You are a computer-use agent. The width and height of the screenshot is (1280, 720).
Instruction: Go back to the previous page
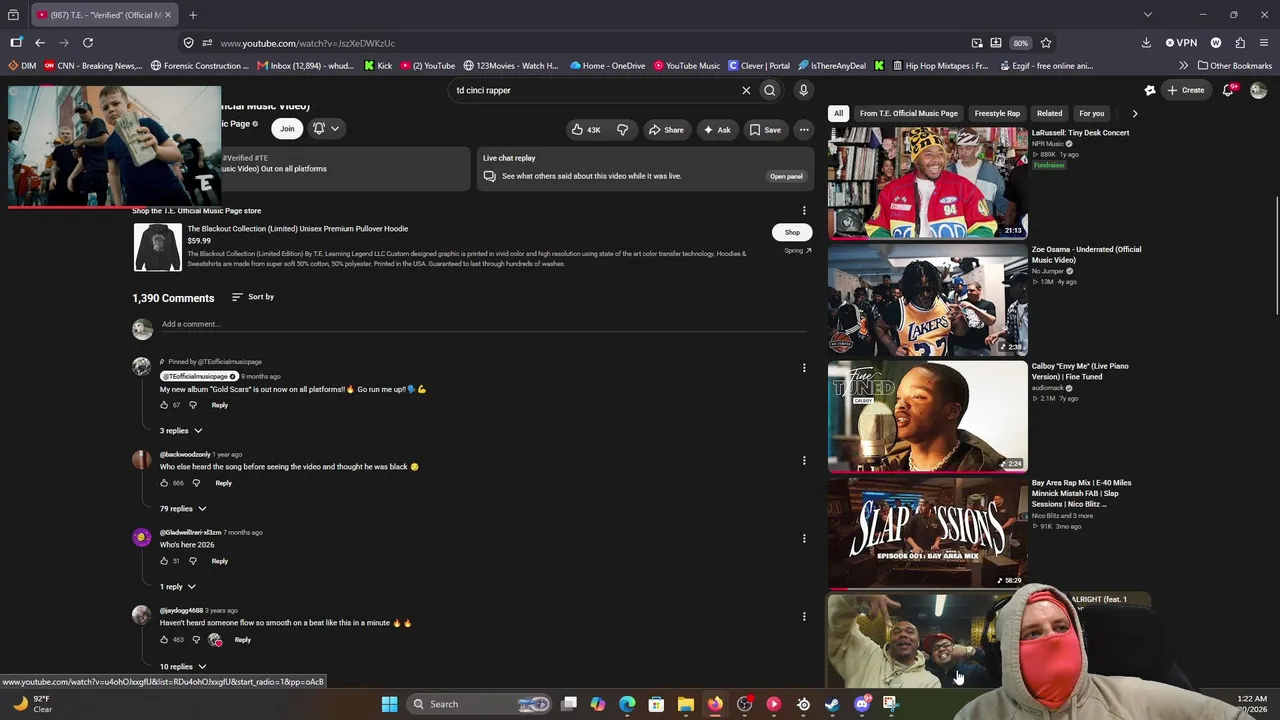click(x=40, y=43)
